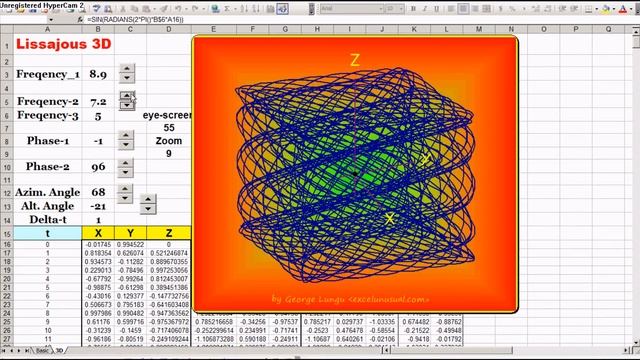Open the Font name dropdown
640x360 pixels.
pos(381,9)
